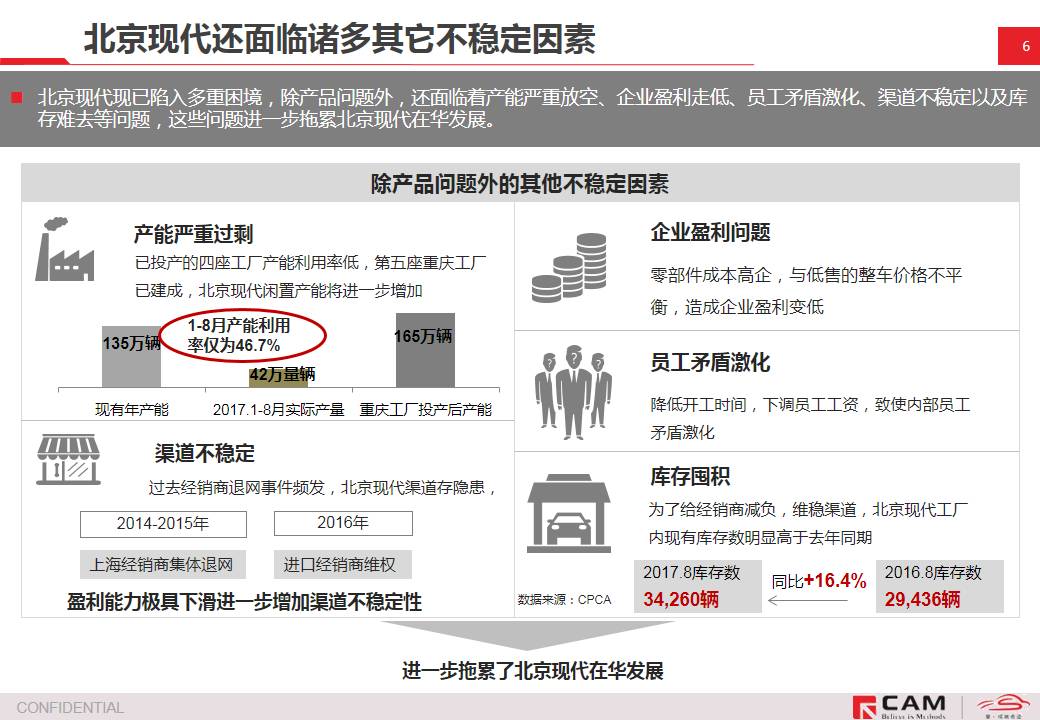The image size is (1040, 720).
Task: Click the value 34,260辆
Action: (x=681, y=599)
